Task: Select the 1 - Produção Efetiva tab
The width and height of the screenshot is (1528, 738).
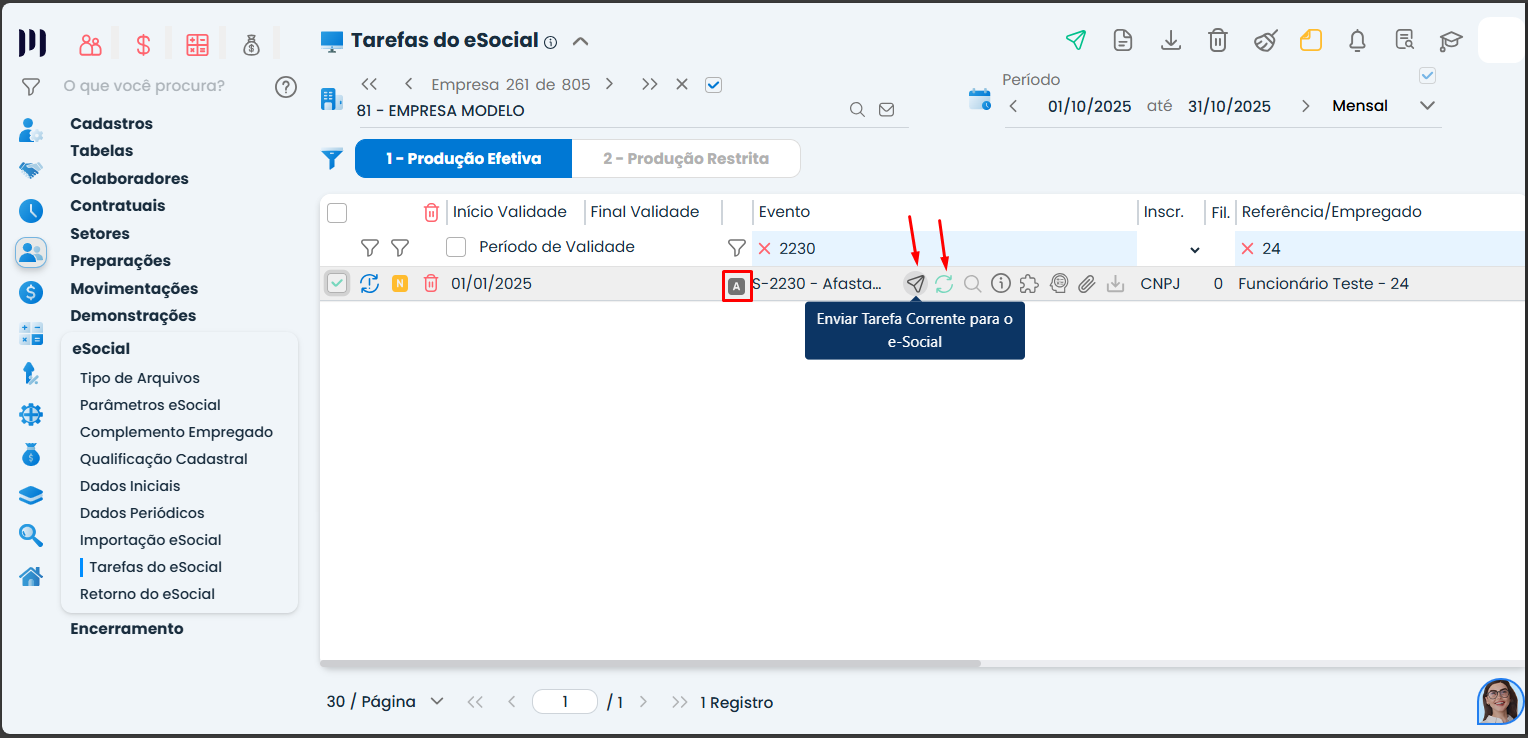Action: point(464,158)
